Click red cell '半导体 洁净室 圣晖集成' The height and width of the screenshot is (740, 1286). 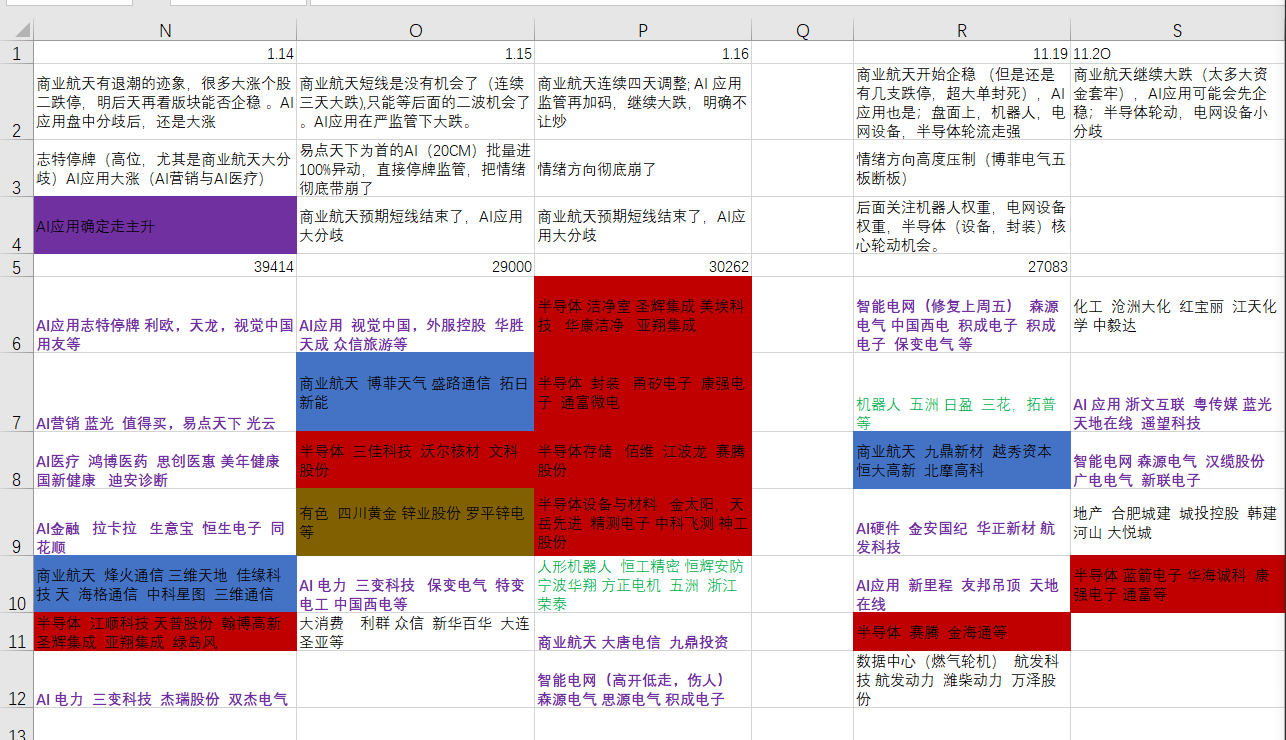coord(643,315)
